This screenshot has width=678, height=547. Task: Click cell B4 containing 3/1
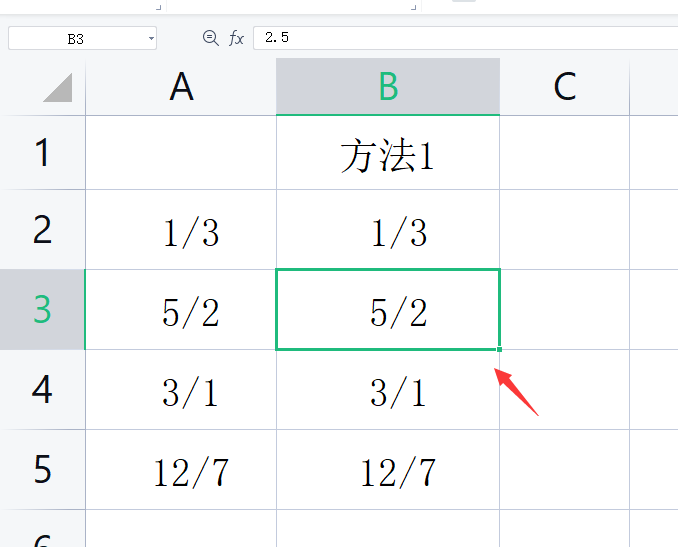coord(398,392)
